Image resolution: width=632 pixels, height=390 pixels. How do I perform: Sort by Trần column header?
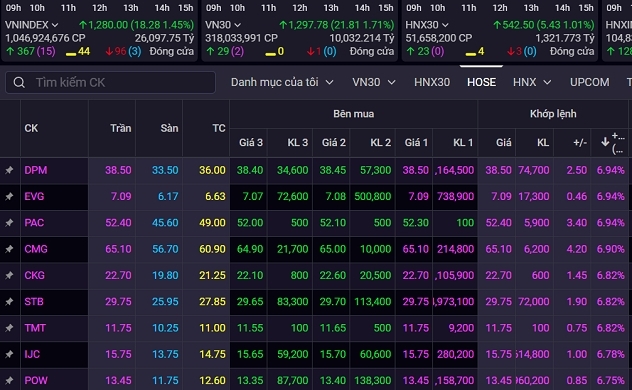[121, 128]
